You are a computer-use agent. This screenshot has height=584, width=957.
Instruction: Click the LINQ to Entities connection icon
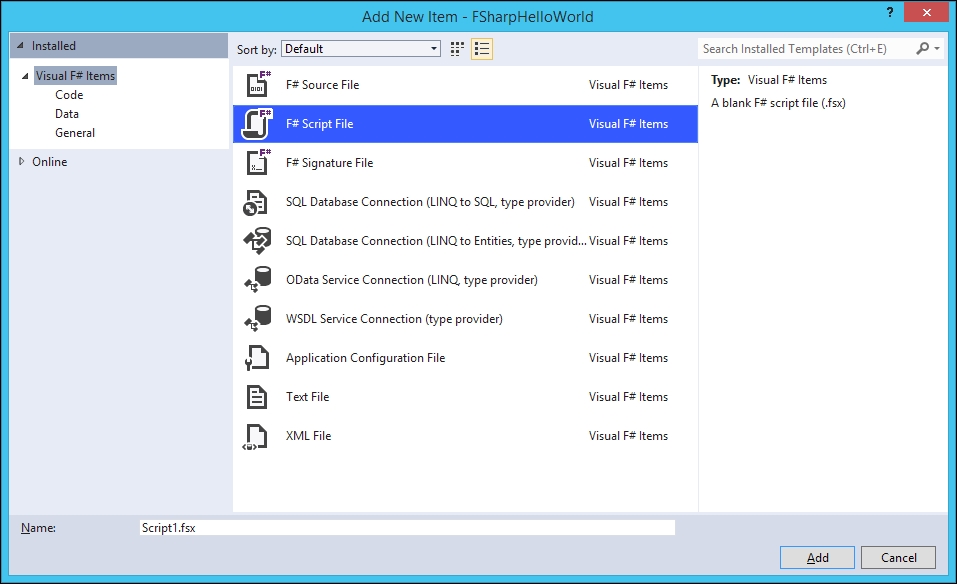[257, 241]
